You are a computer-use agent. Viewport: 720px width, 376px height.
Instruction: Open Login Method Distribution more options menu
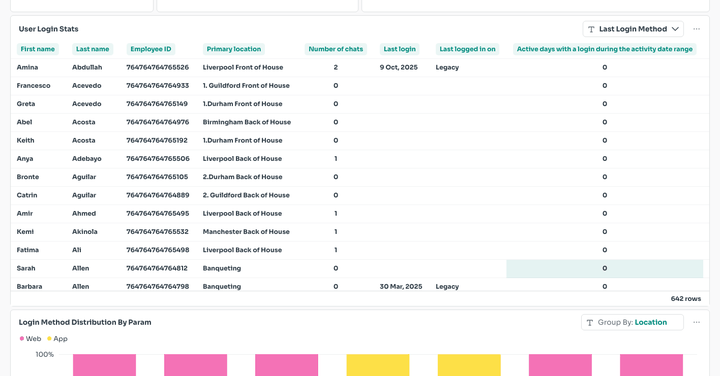tap(697, 322)
